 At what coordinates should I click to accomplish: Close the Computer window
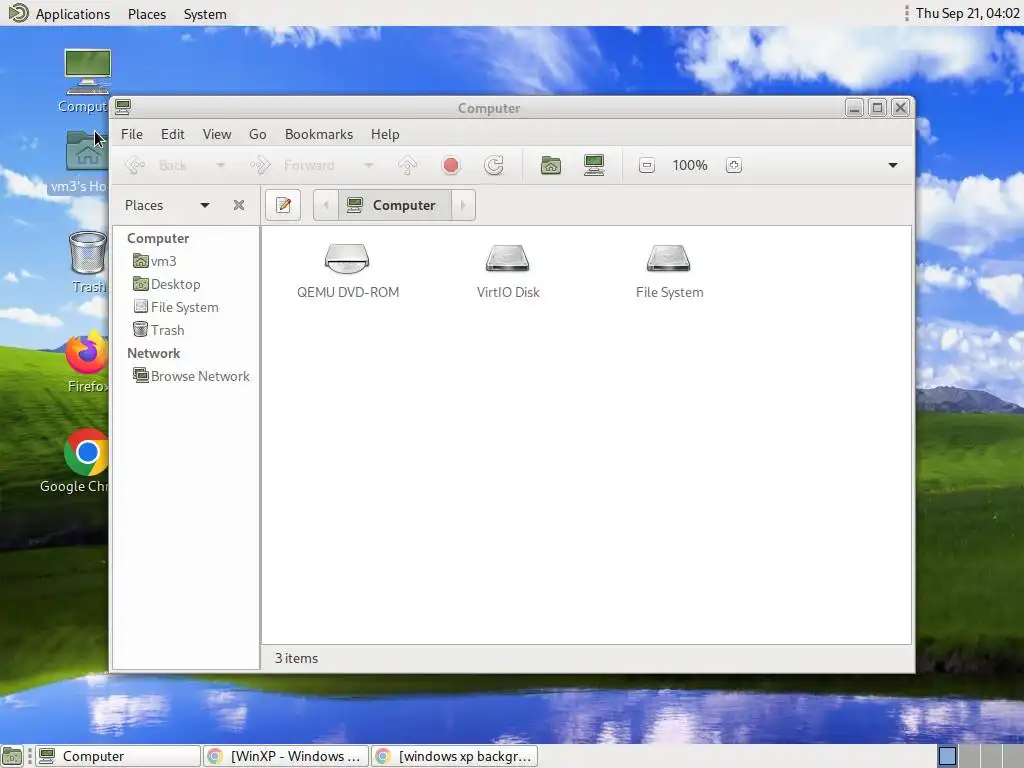point(901,108)
